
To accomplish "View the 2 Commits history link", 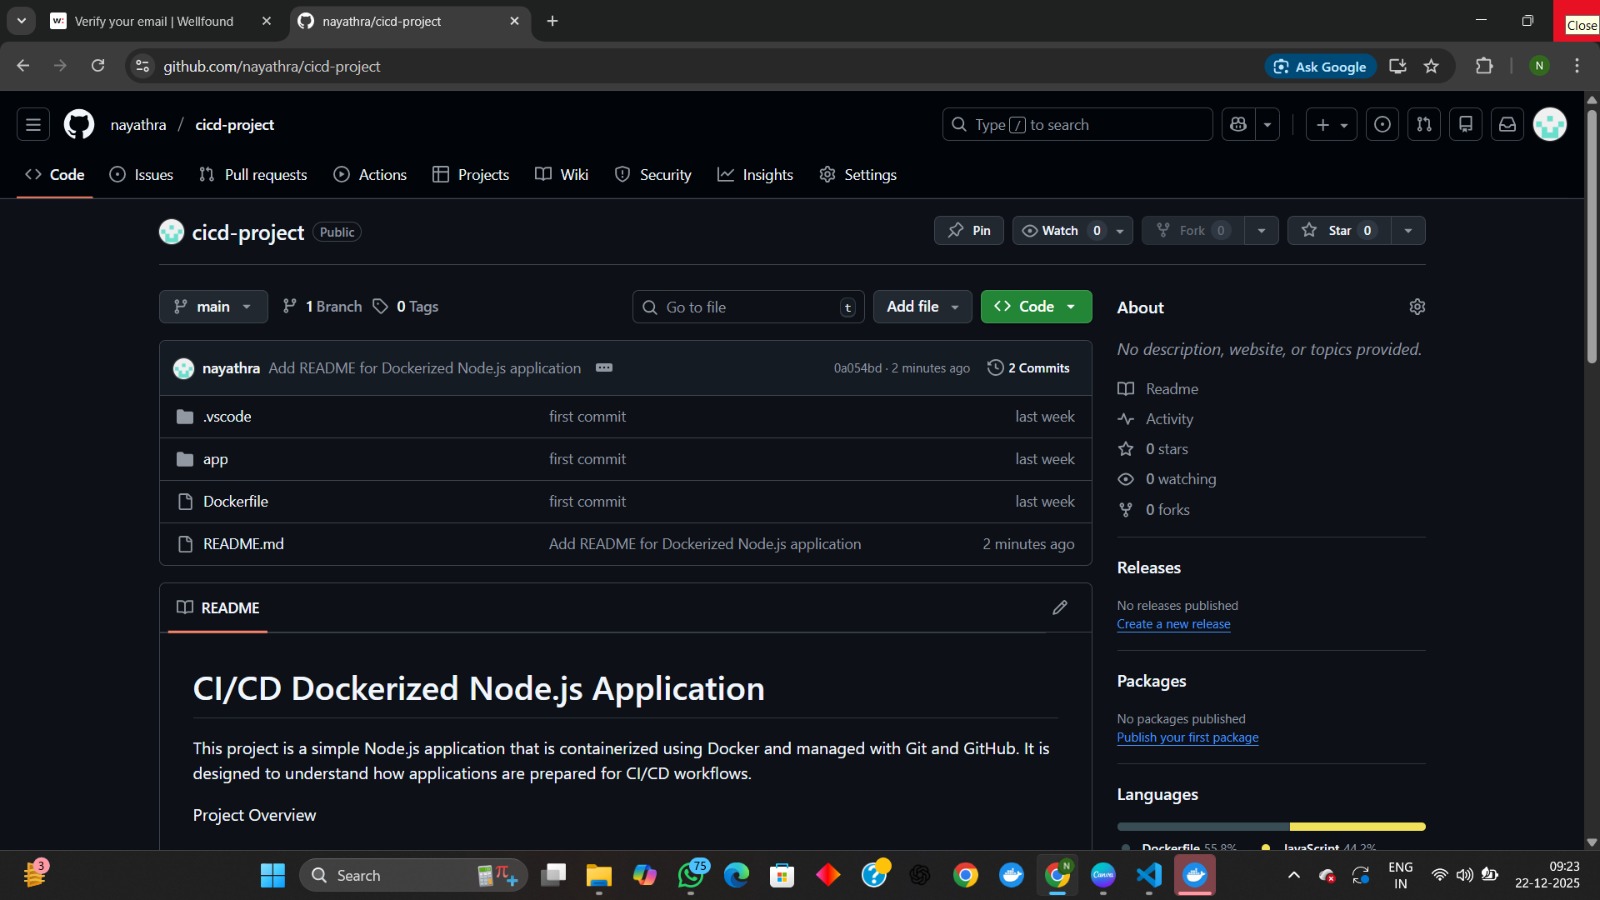I will click(x=1028, y=368).
